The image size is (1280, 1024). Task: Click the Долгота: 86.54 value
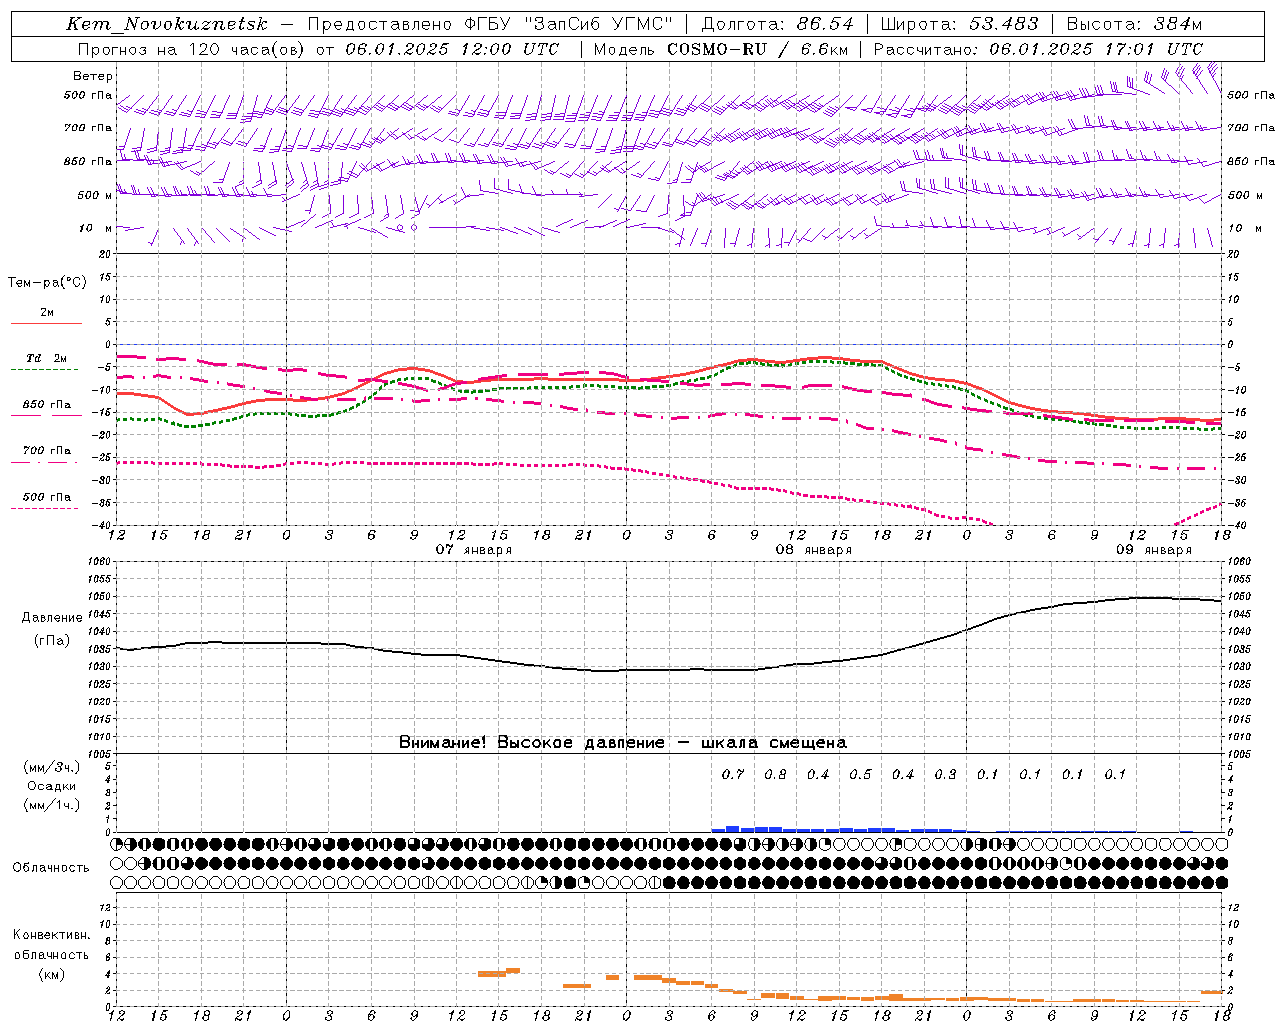click(x=777, y=24)
